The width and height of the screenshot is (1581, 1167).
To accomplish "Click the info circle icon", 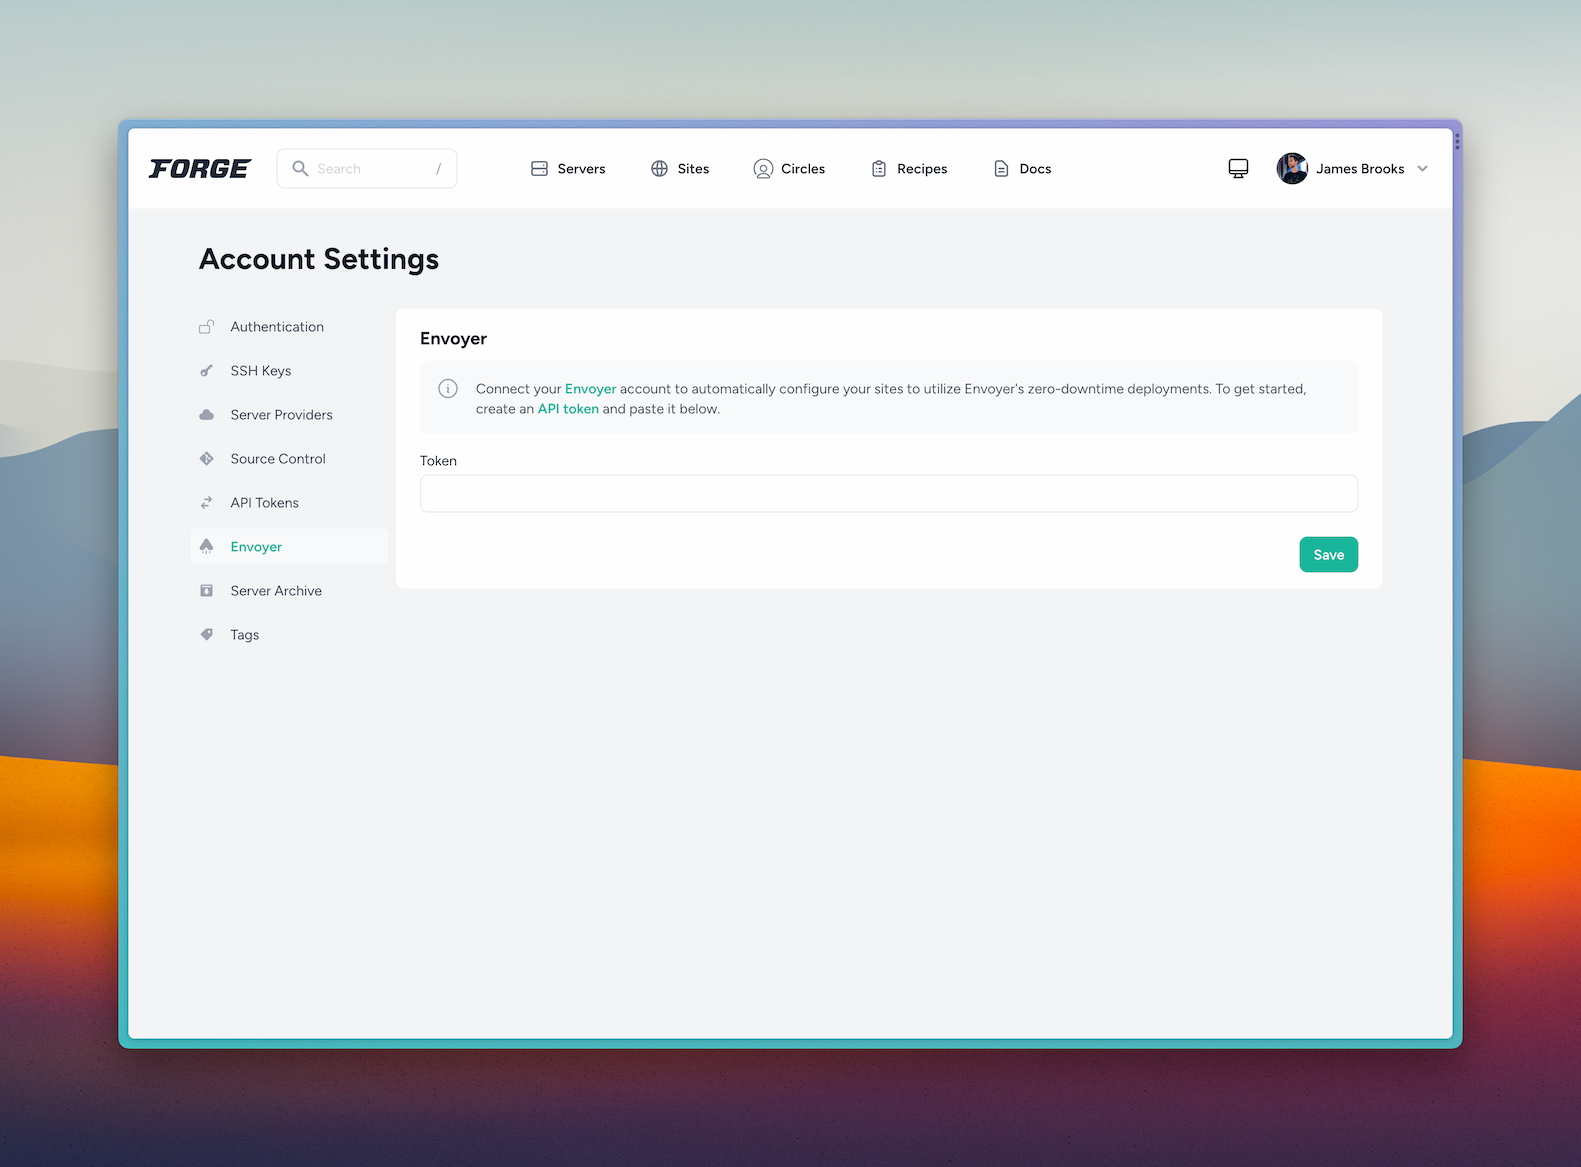I will pos(448,388).
